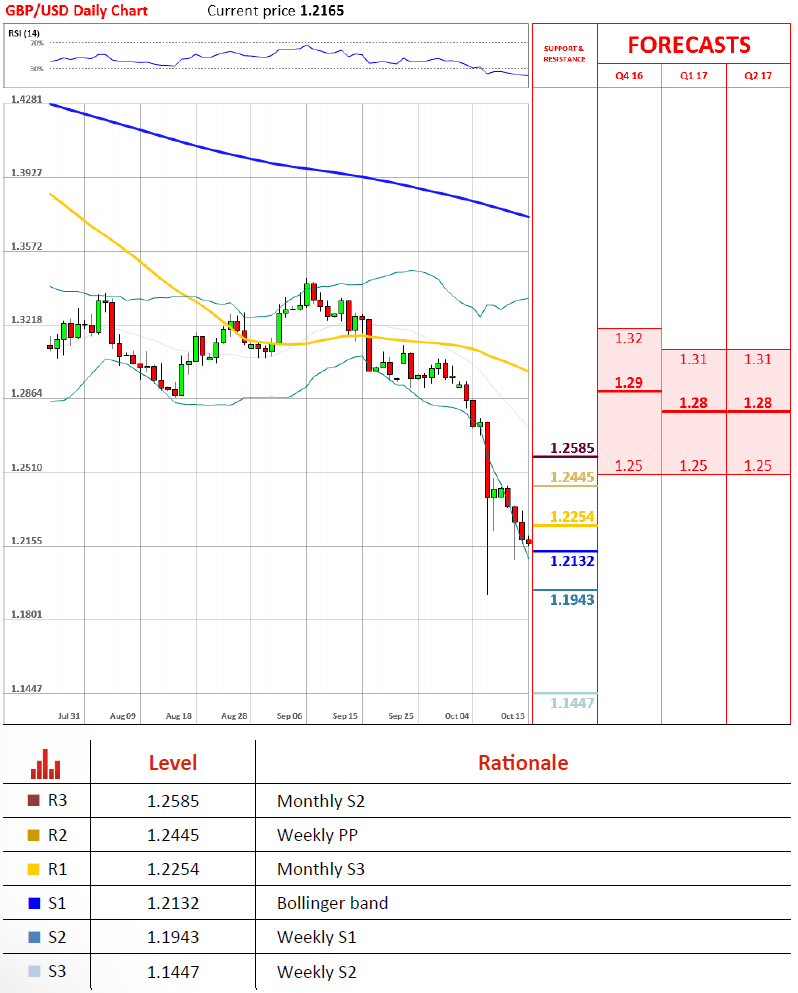Click the 1.31 value under Q1 17

694,359
